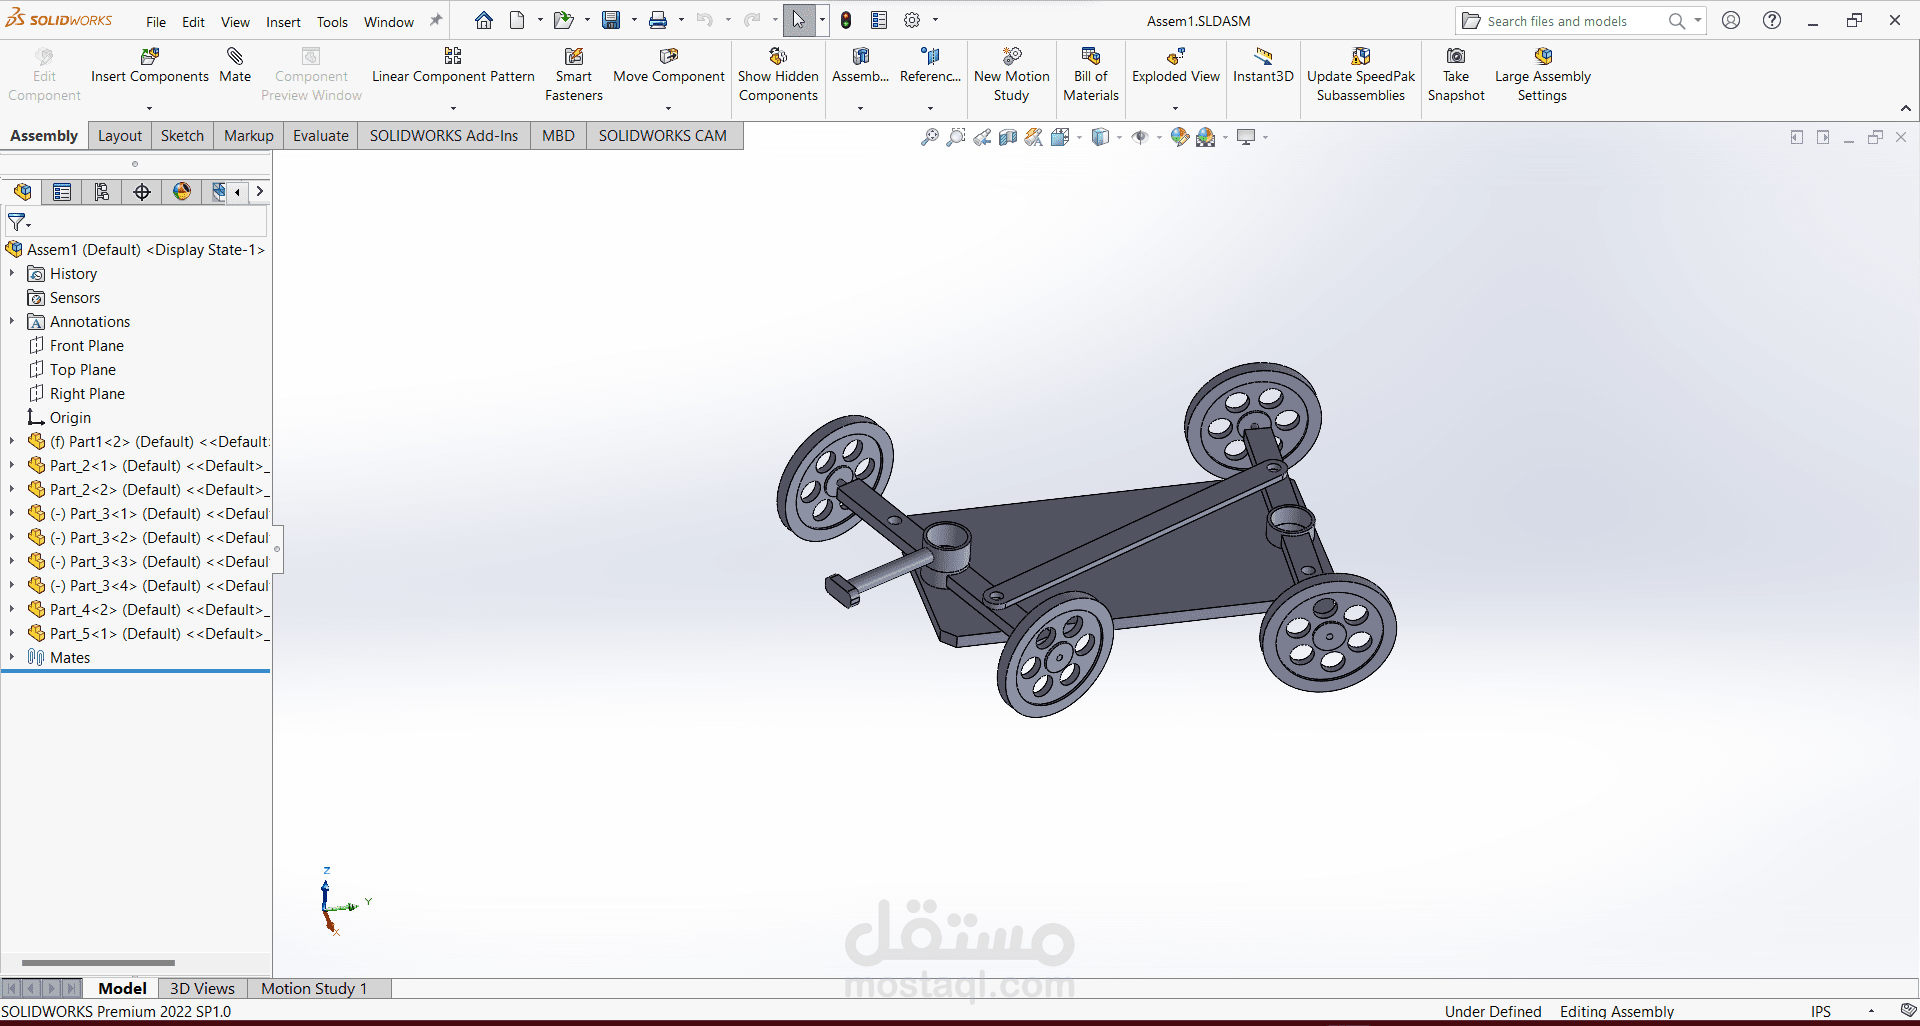Open Options gear icon
The image size is (1920, 1026).
pos(912,20)
